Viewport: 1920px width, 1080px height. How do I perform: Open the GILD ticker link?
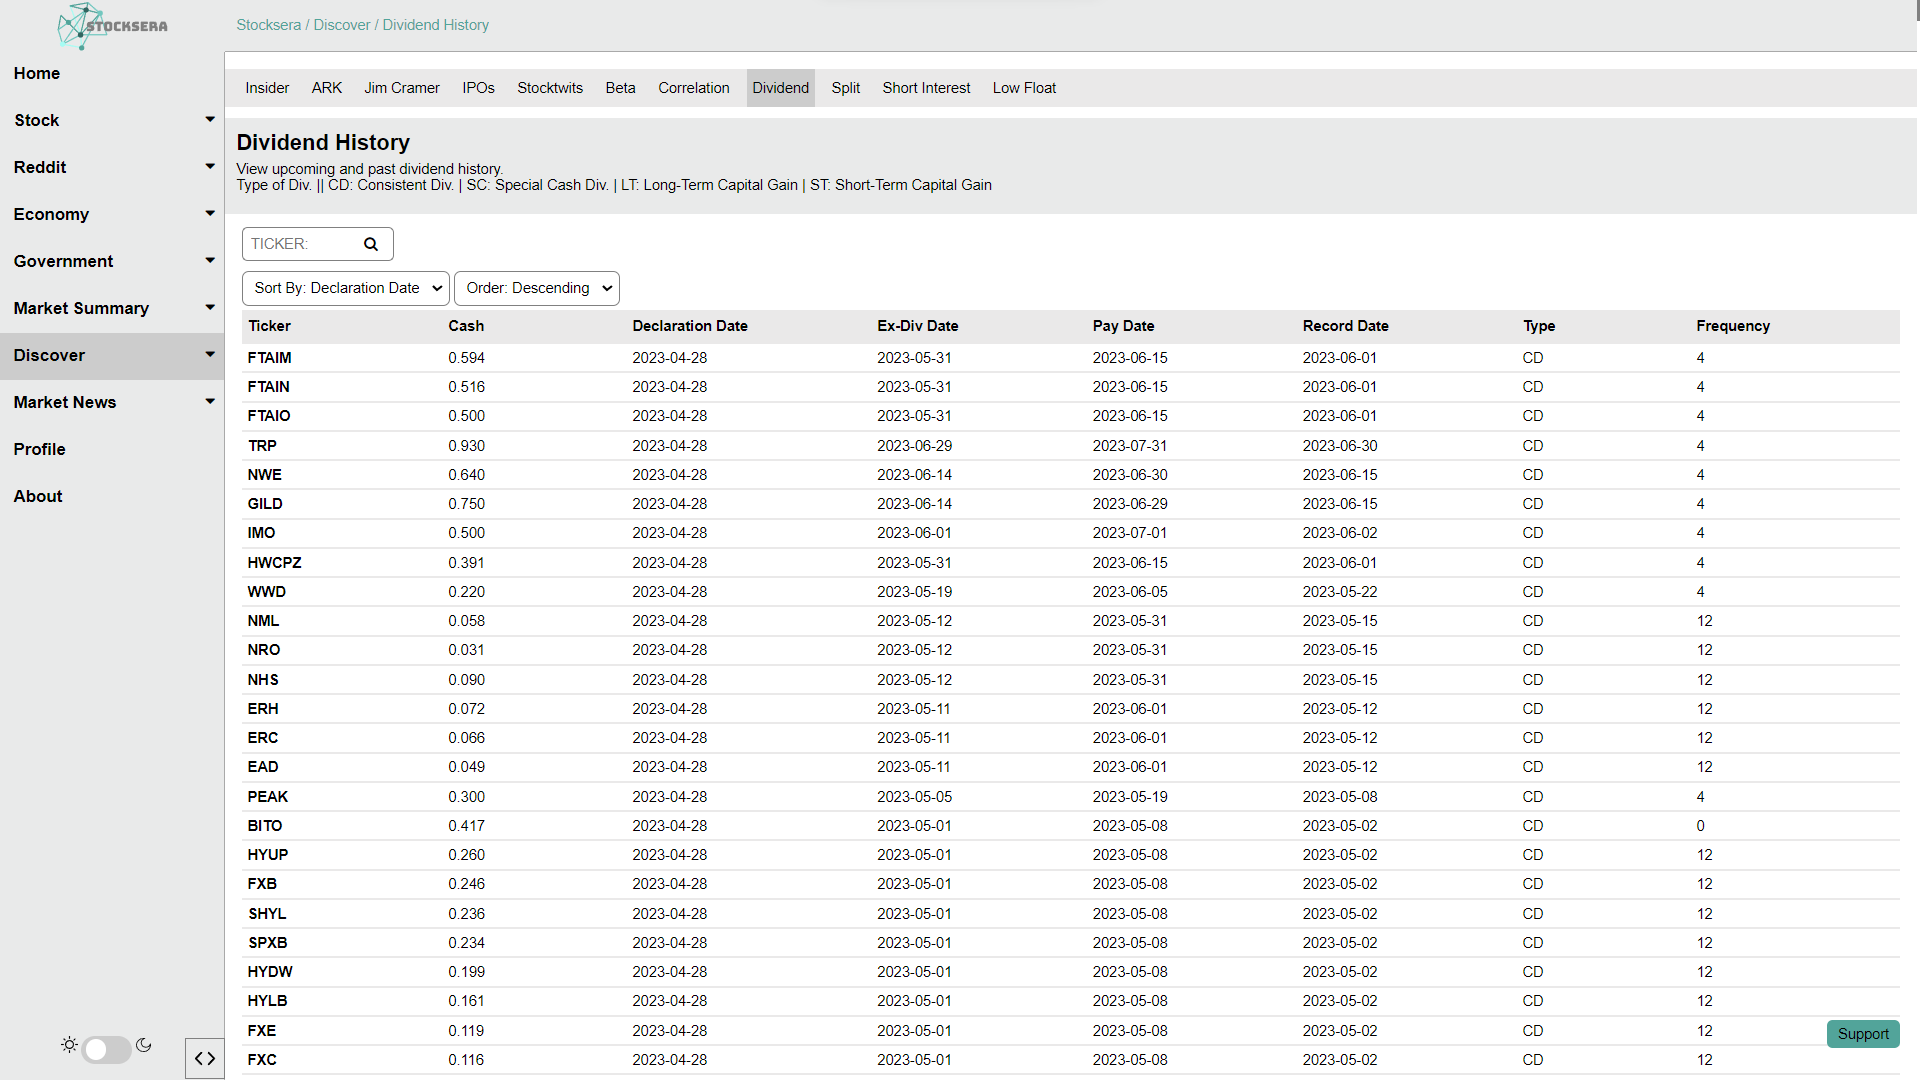[265, 504]
